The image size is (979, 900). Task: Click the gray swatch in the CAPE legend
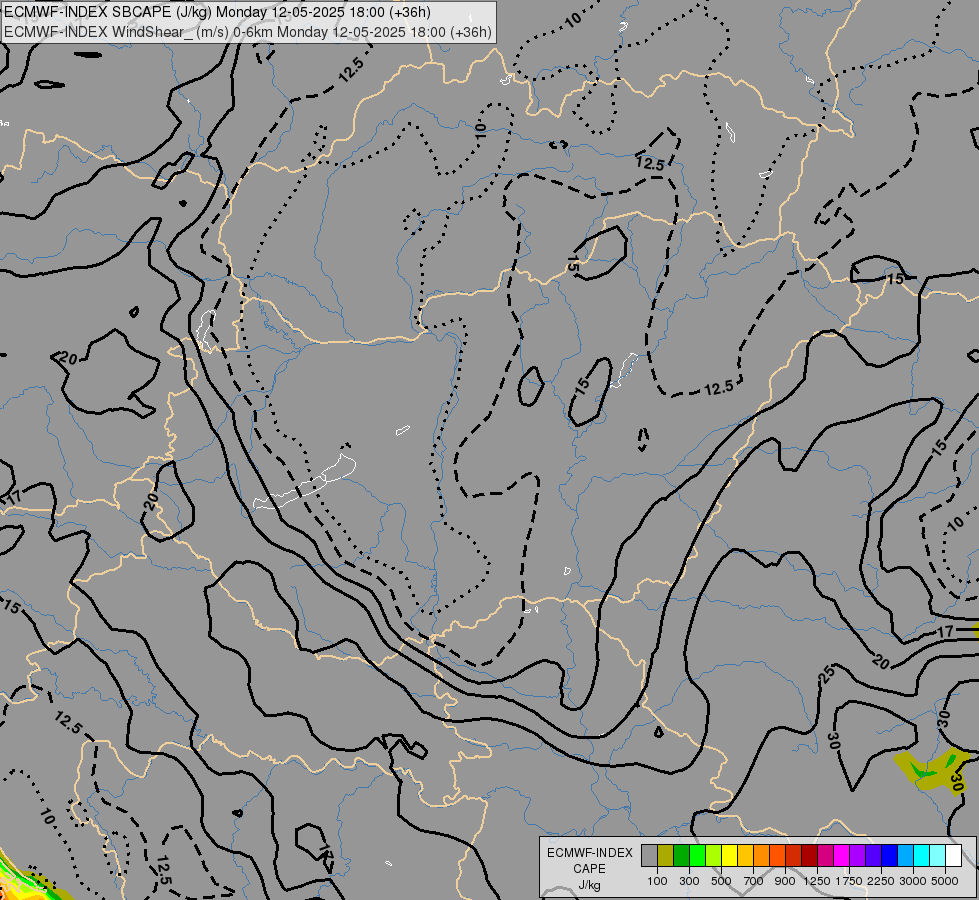click(x=649, y=856)
